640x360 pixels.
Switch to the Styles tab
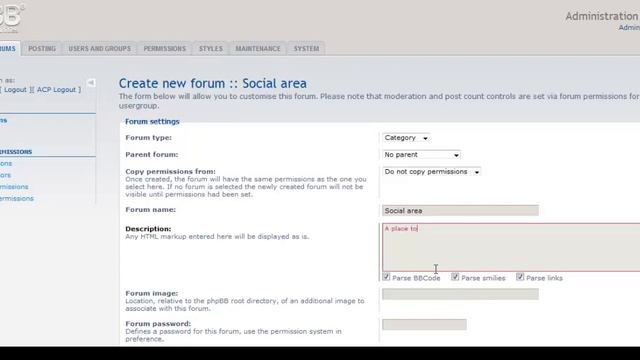211,49
